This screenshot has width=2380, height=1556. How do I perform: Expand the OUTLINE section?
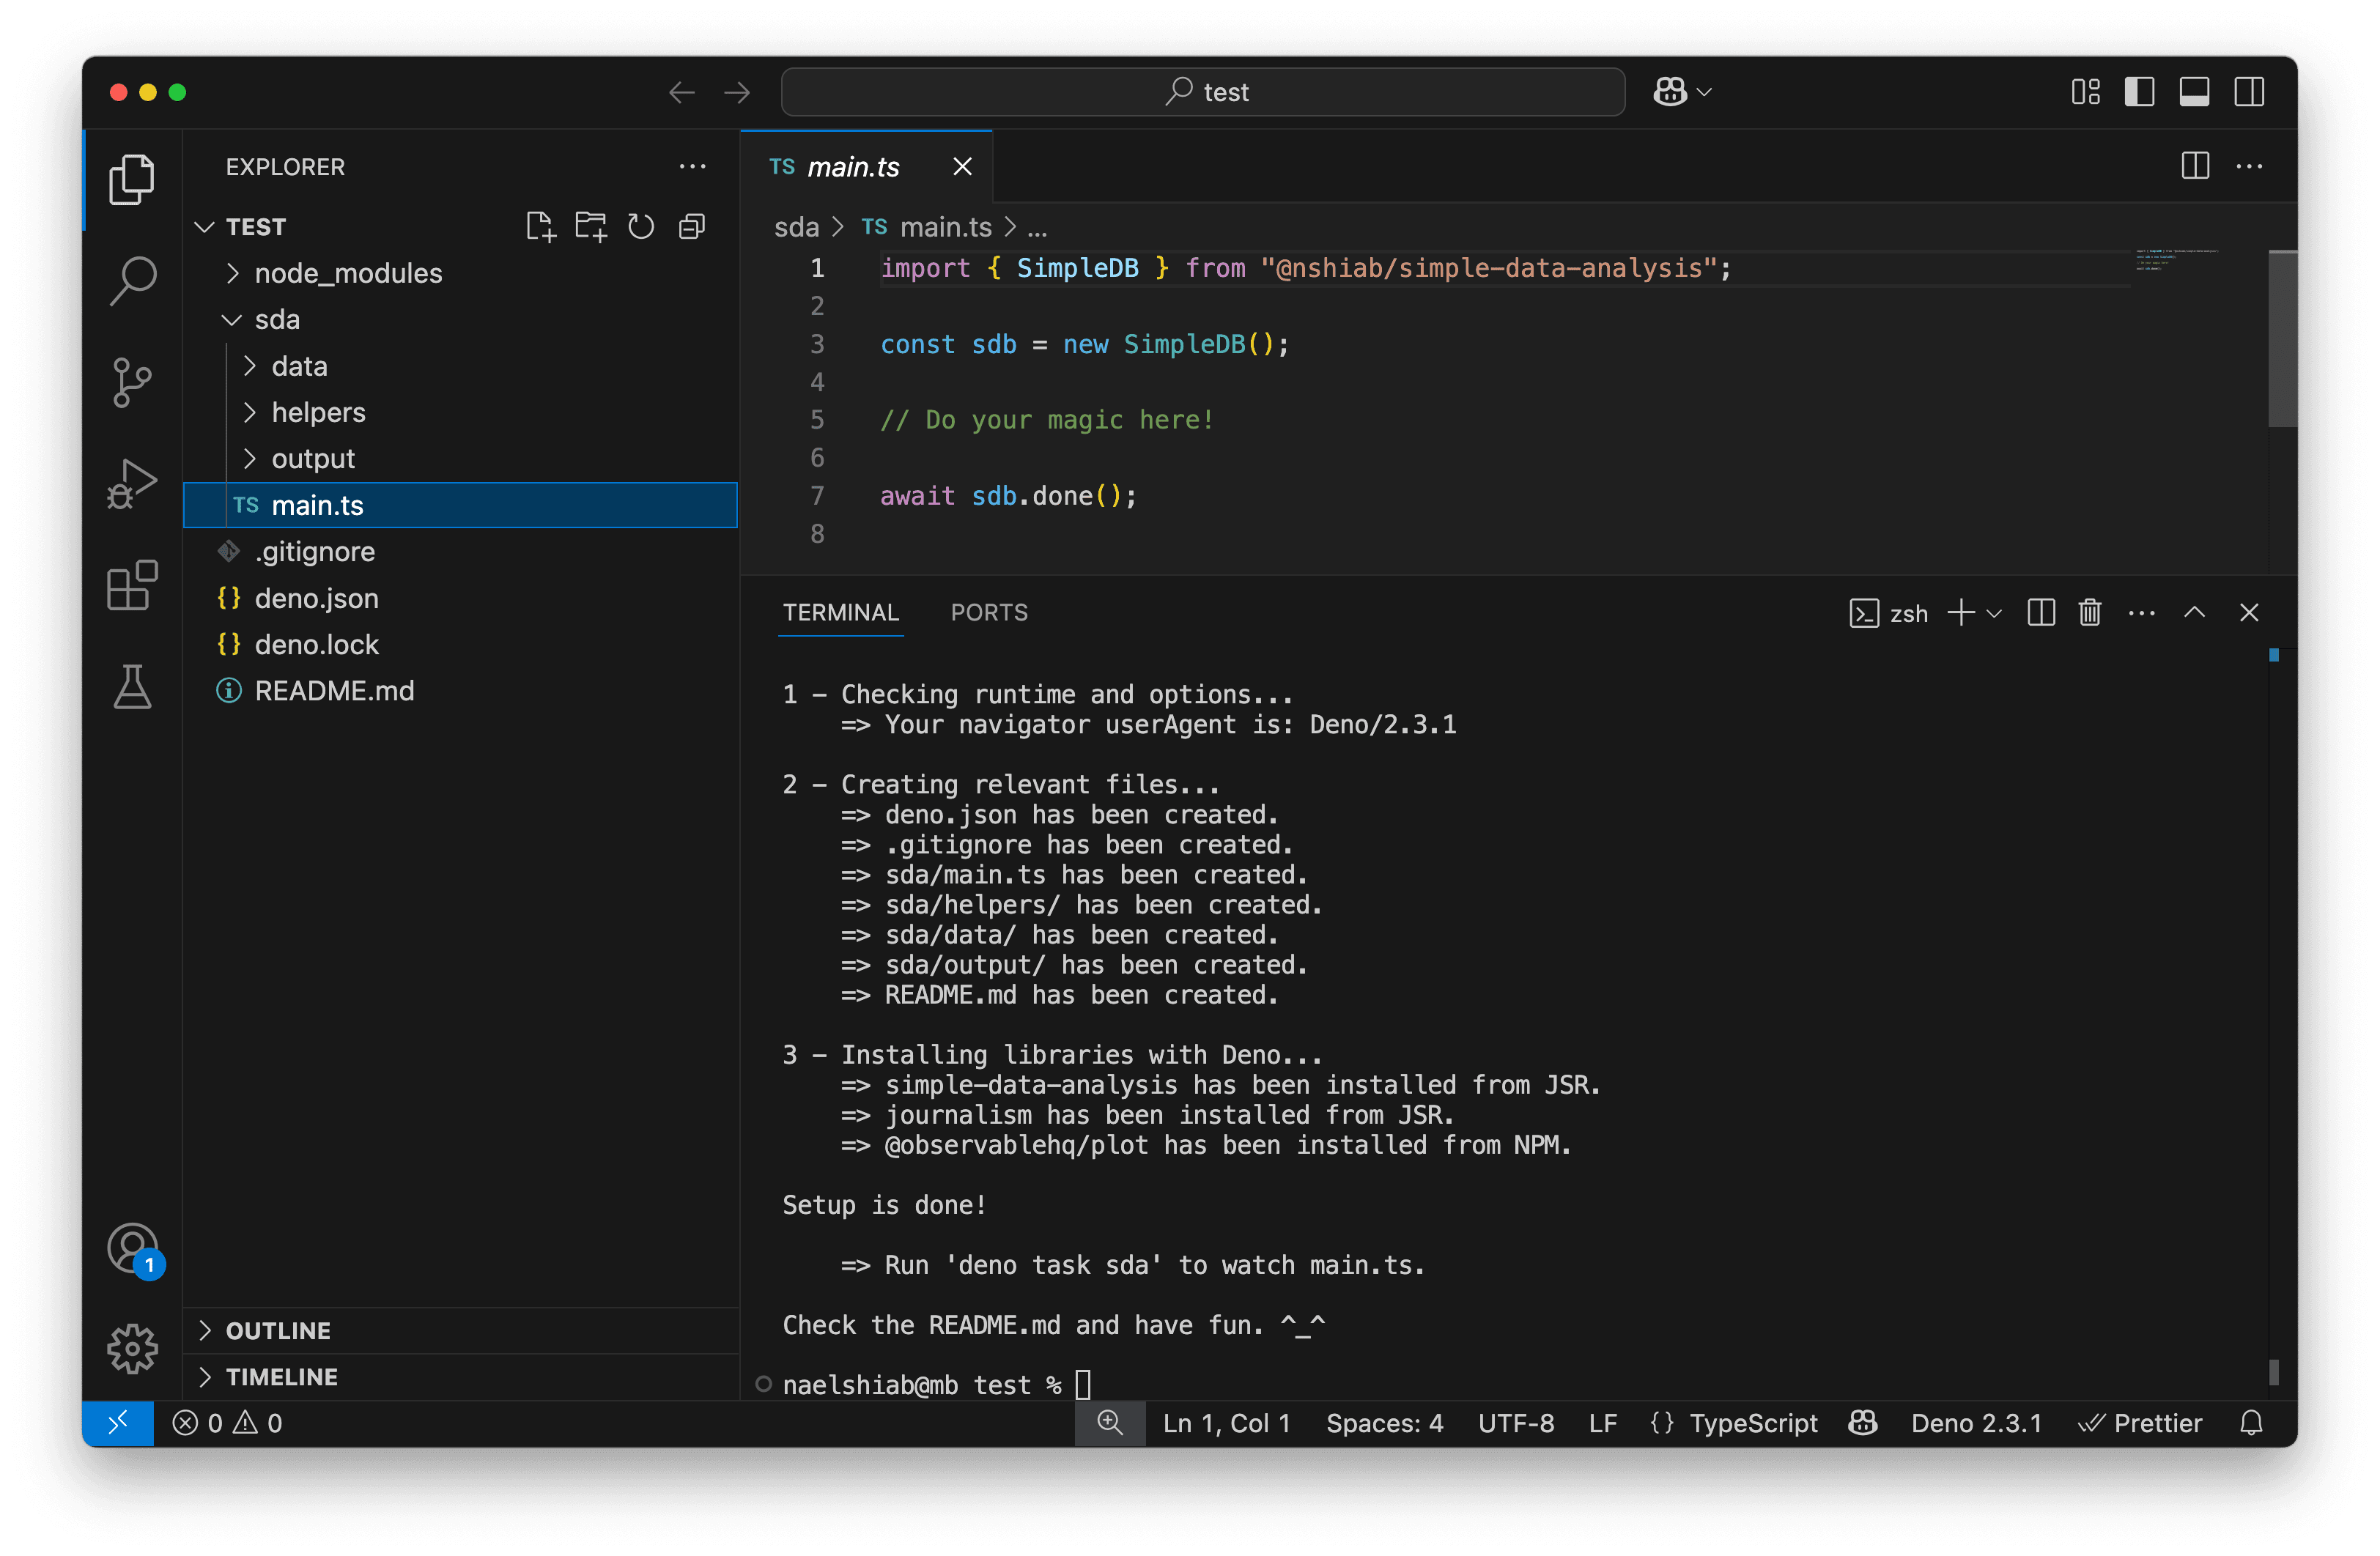[461, 1330]
